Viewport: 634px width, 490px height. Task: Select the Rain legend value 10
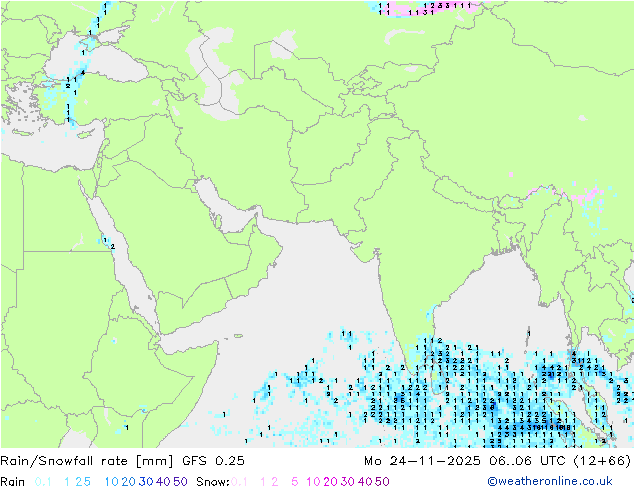pyautogui.click(x=112, y=482)
